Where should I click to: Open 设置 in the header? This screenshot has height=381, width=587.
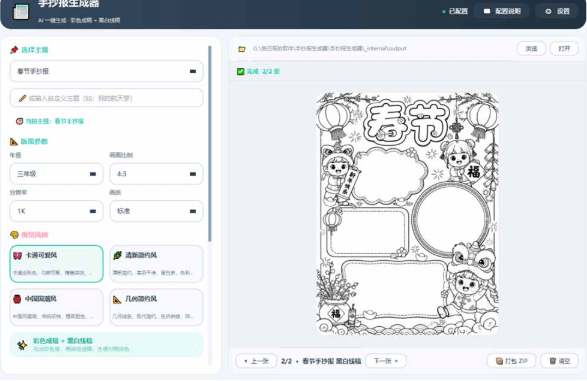pos(557,11)
